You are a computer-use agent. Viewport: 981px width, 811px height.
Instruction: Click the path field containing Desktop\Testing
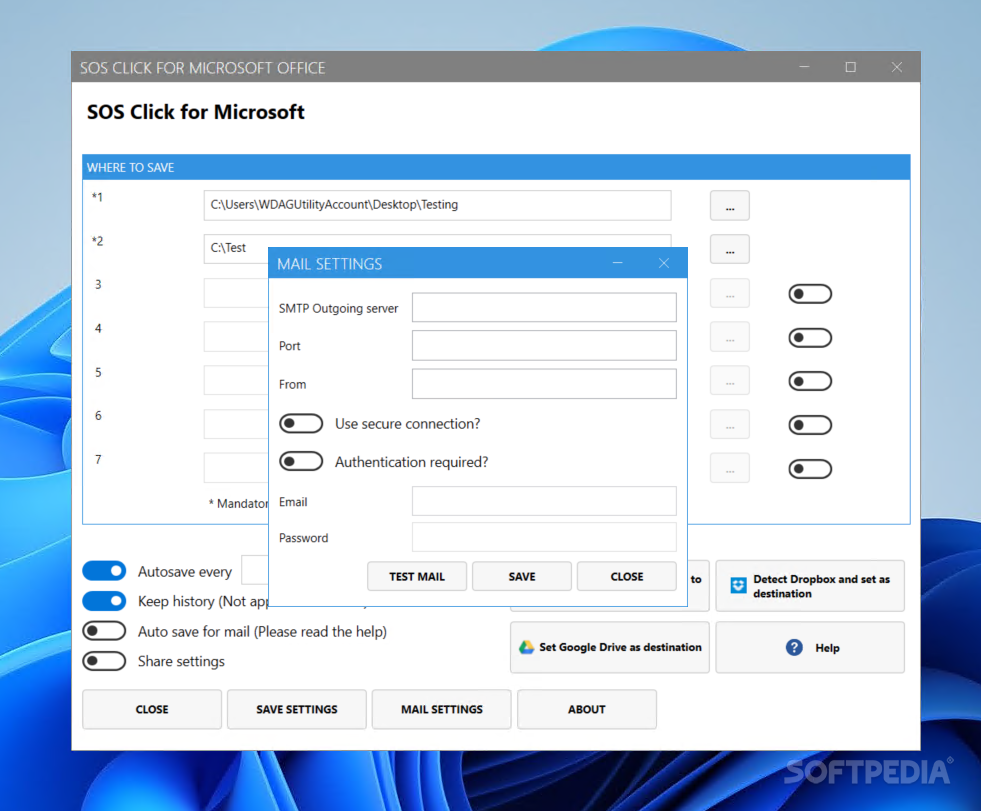pyautogui.click(x=437, y=205)
